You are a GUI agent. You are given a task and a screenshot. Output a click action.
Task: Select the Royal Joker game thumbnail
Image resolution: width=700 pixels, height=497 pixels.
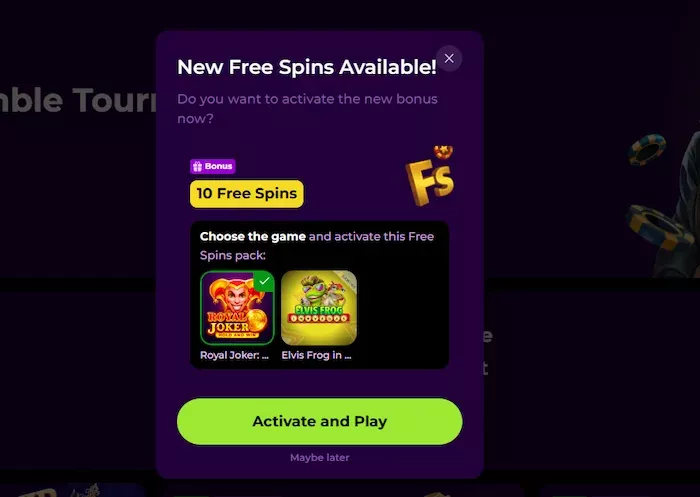click(237, 308)
